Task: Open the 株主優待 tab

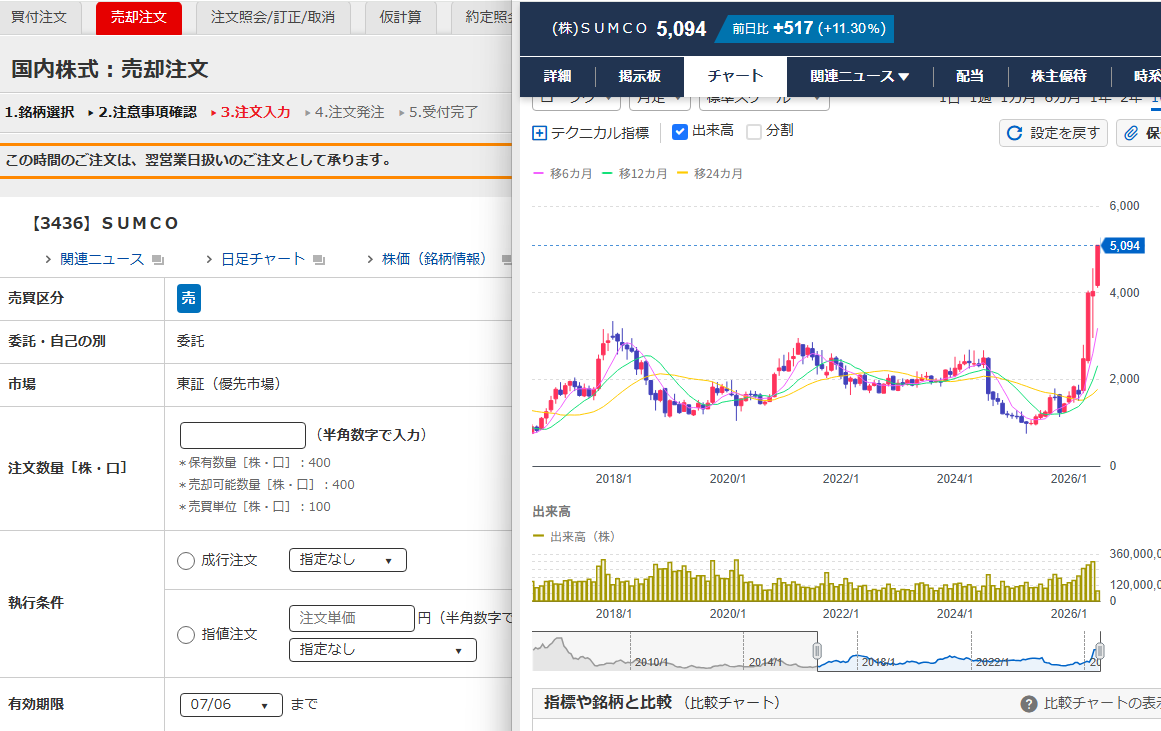Action: coord(1059,76)
